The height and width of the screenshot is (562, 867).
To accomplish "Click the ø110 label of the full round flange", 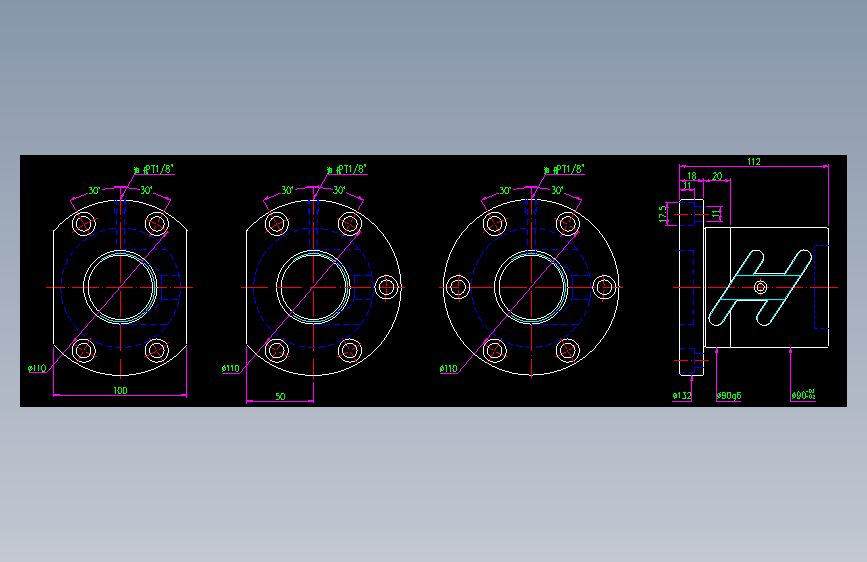I will click(x=449, y=368).
